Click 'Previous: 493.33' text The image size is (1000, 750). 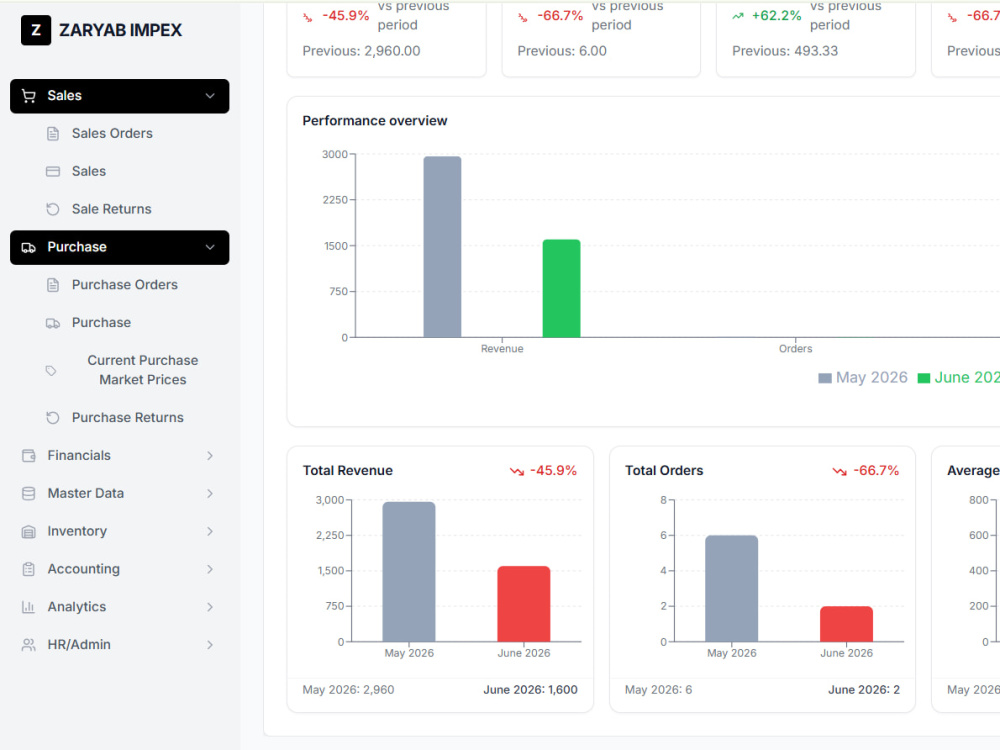(785, 51)
